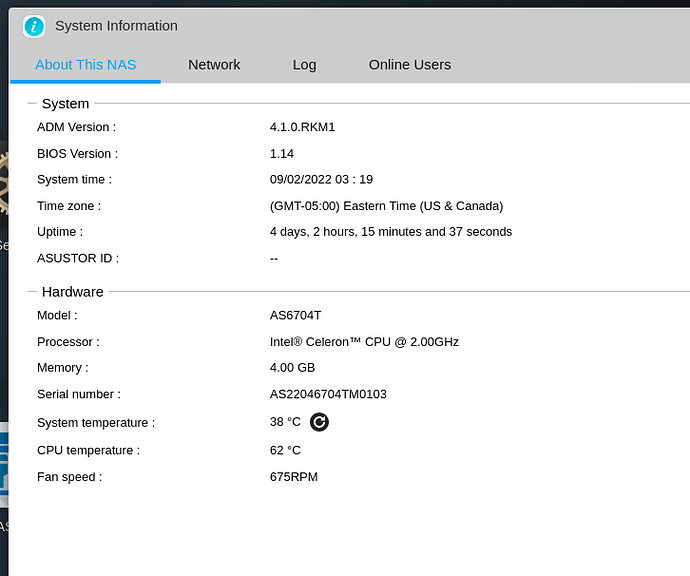The image size is (690, 576).
Task: Open the Network tab
Action: pyautogui.click(x=214, y=65)
